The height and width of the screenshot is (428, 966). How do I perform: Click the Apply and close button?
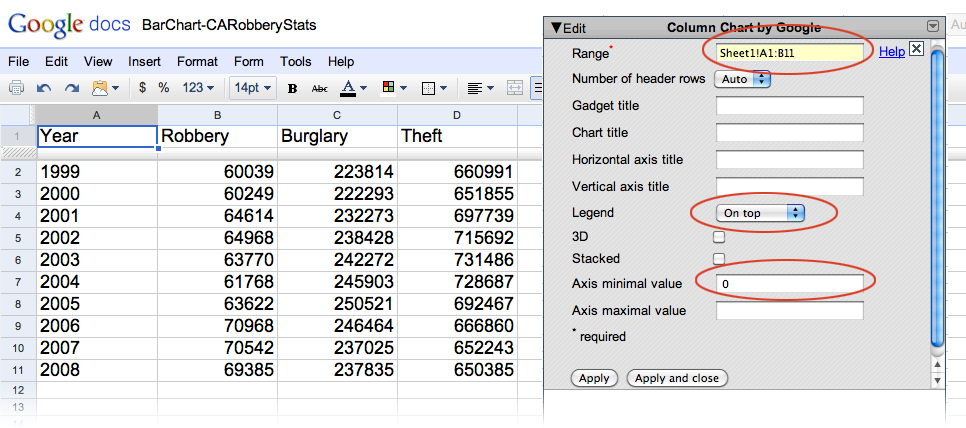click(676, 378)
